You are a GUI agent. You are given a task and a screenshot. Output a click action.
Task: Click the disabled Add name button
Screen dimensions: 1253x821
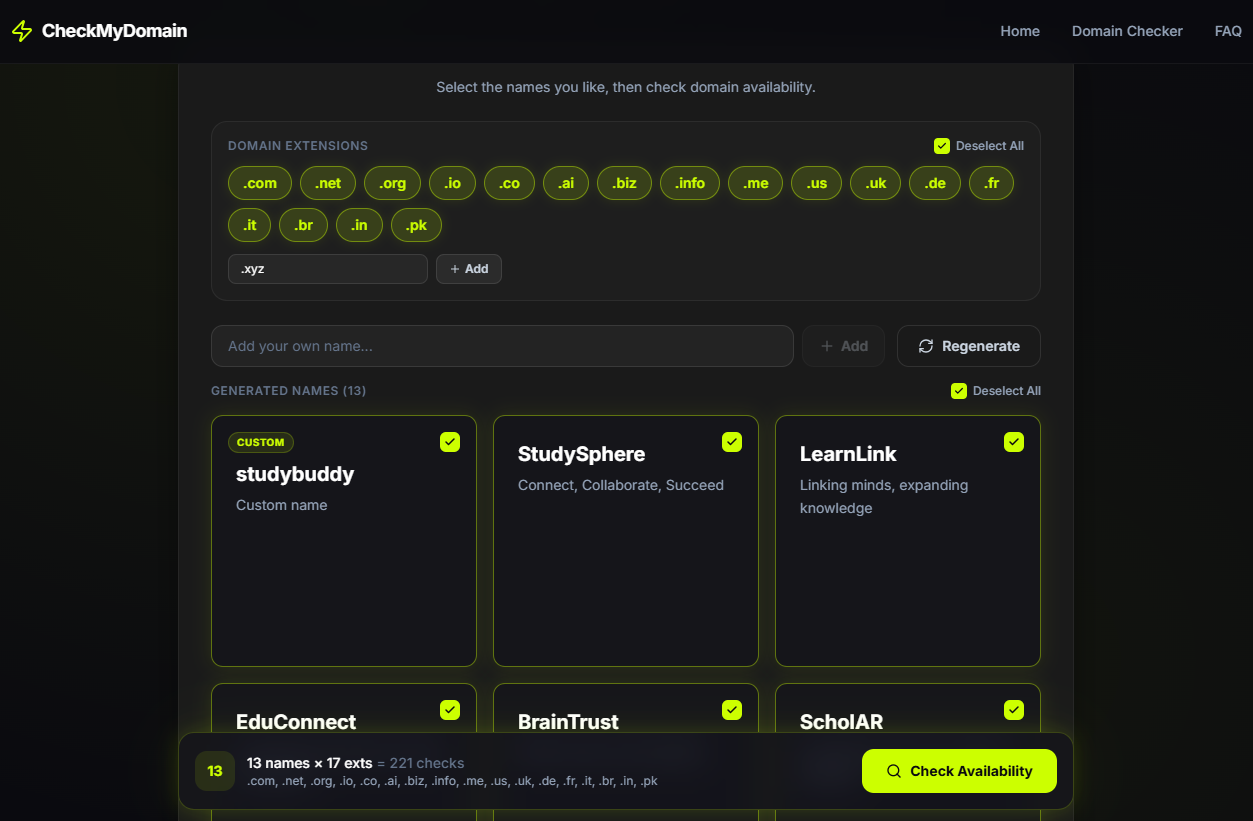tap(843, 346)
